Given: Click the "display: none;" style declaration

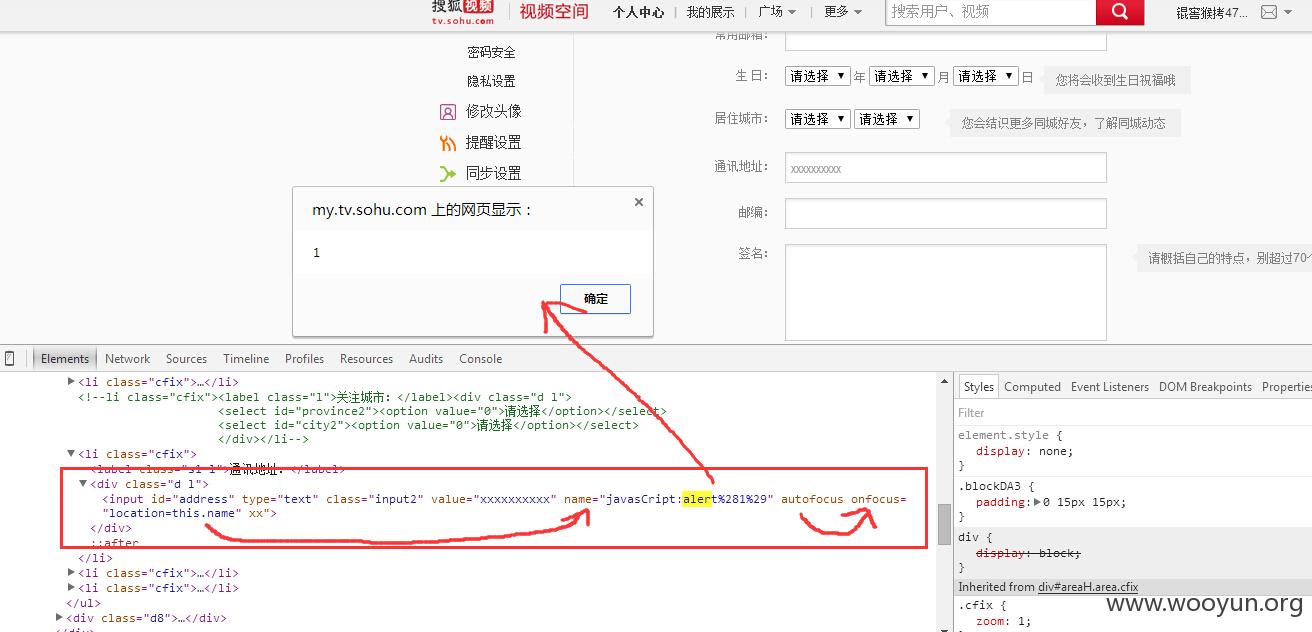Looking at the screenshot, I should [x=1025, y=451].
